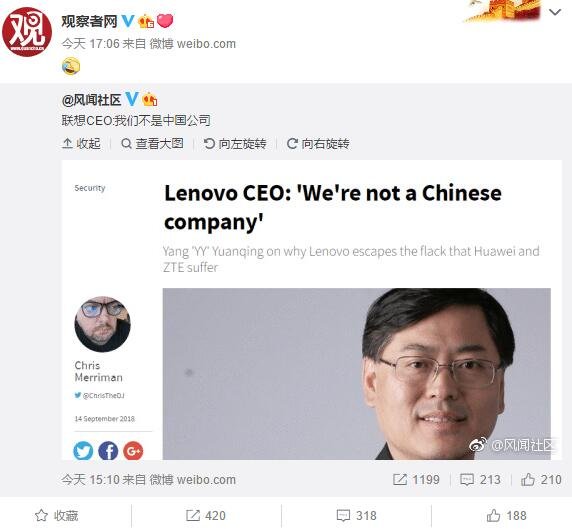The height and width of the screenshot is (529, 572).
Task: View the large image via 查看大图
Action: 152,143
